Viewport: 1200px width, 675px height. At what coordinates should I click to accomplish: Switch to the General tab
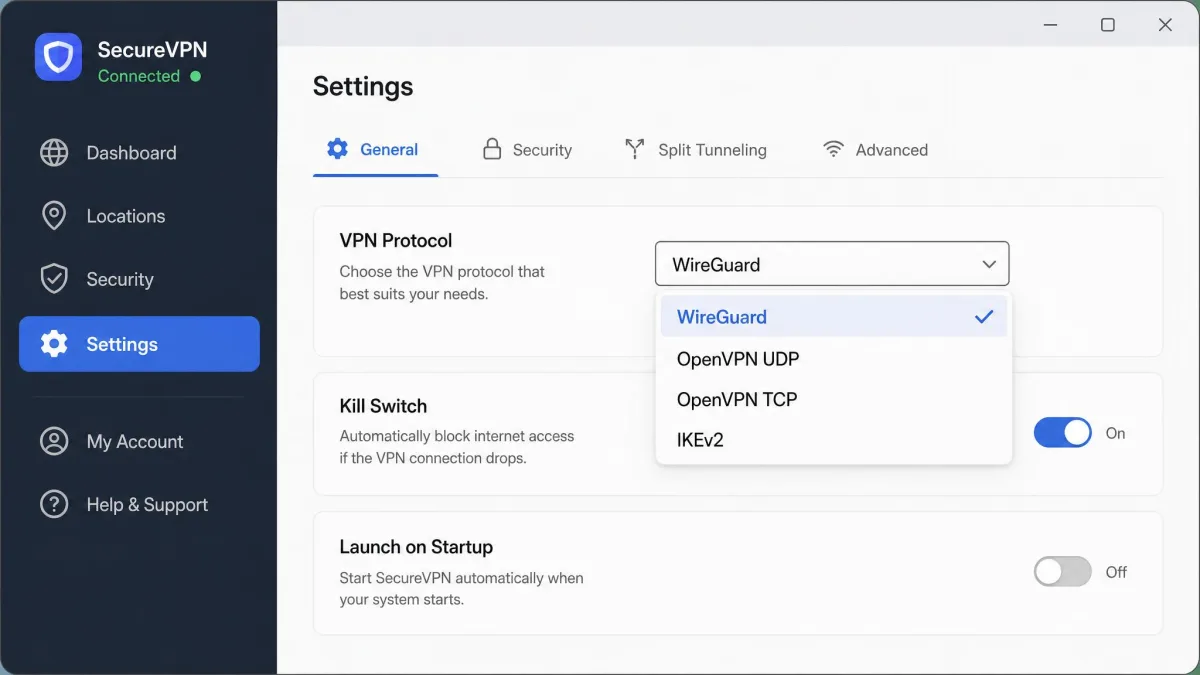[x=375, y=150]
